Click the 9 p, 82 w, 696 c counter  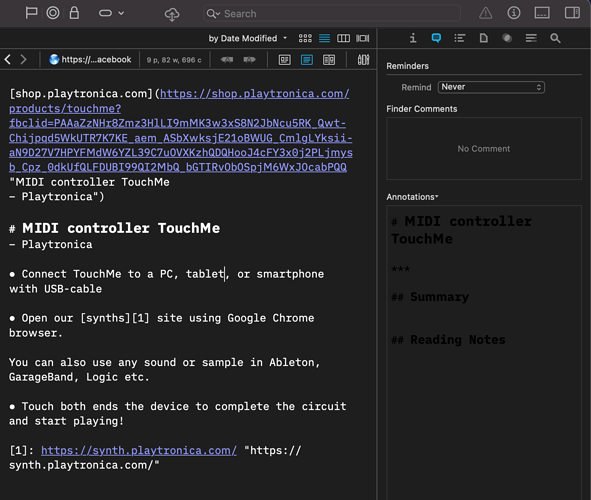coord(174,60)
